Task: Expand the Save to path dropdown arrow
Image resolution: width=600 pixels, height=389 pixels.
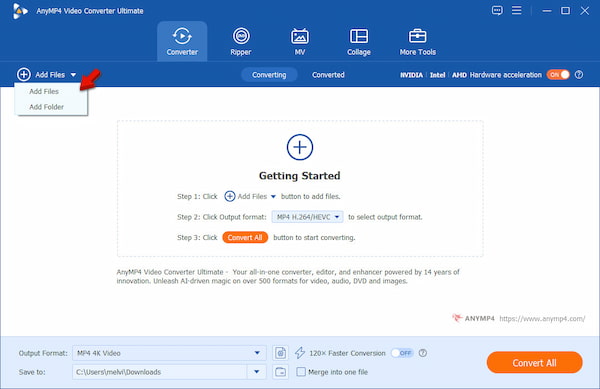Action: tap(257, 372)
